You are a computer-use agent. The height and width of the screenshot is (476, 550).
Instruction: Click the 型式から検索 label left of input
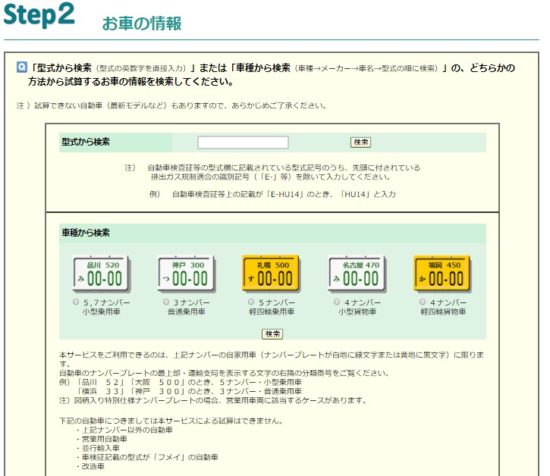pyautogui.click(x=86, y=142)
